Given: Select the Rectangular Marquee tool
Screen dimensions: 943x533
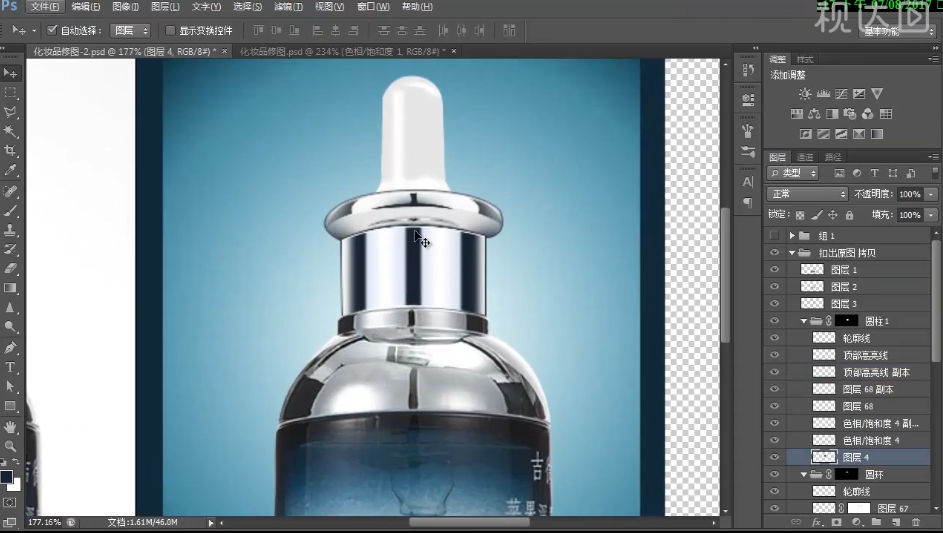Looking at the screenshot, I should 10,93.
